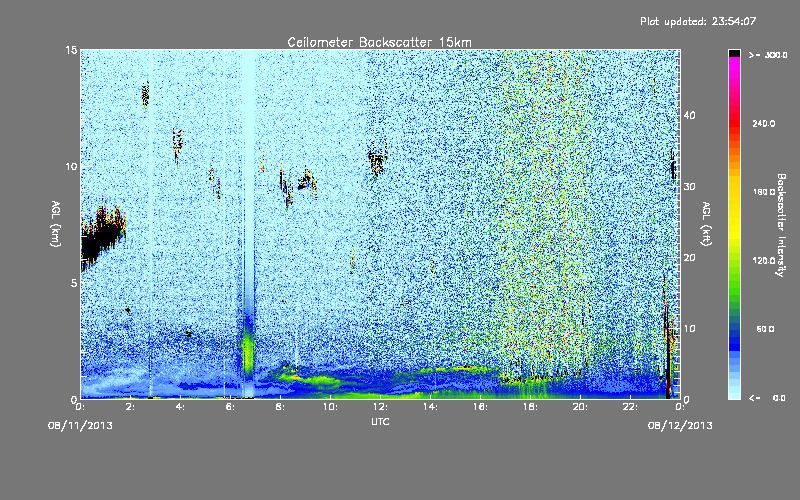Click the x-axis tick label '14:'
Viewport: 800px width, 500px height.
[430, 407]
